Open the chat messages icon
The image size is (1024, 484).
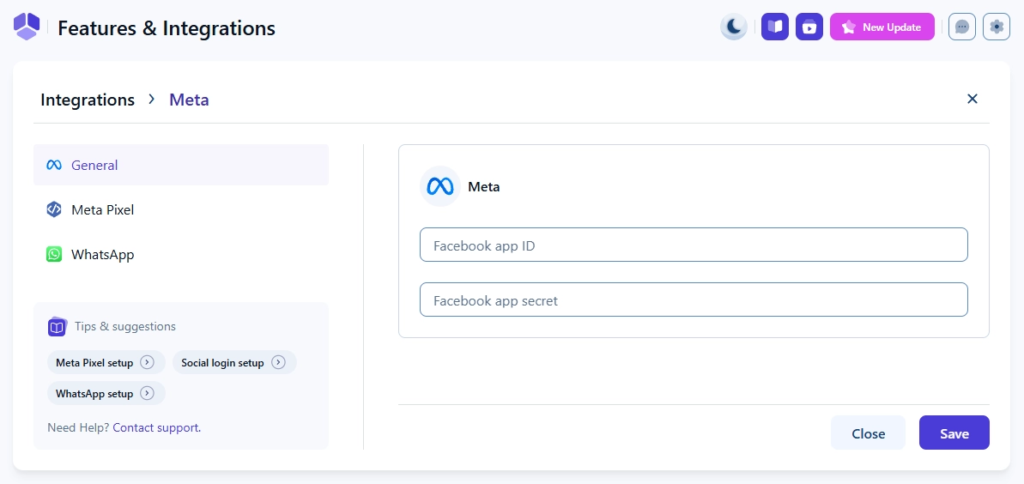pyautogui.click(x=962, y=27)
